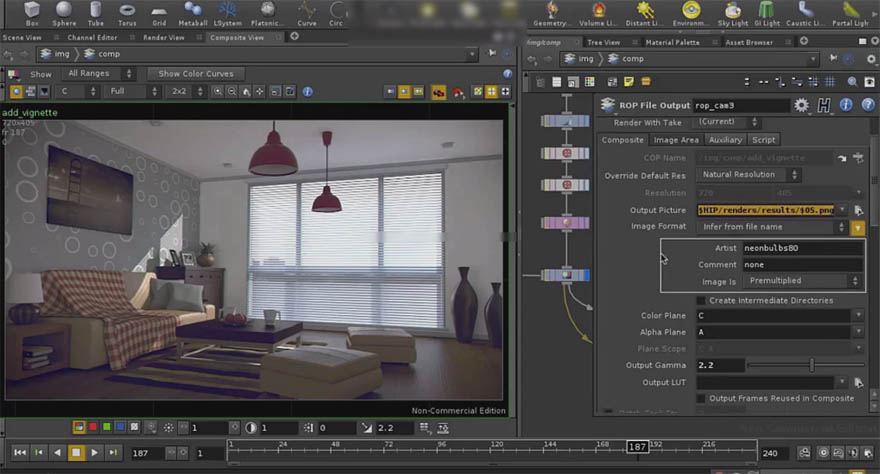880x474 pixels.
Task: Select the Torus shelf tool
Action: (127, 13)
